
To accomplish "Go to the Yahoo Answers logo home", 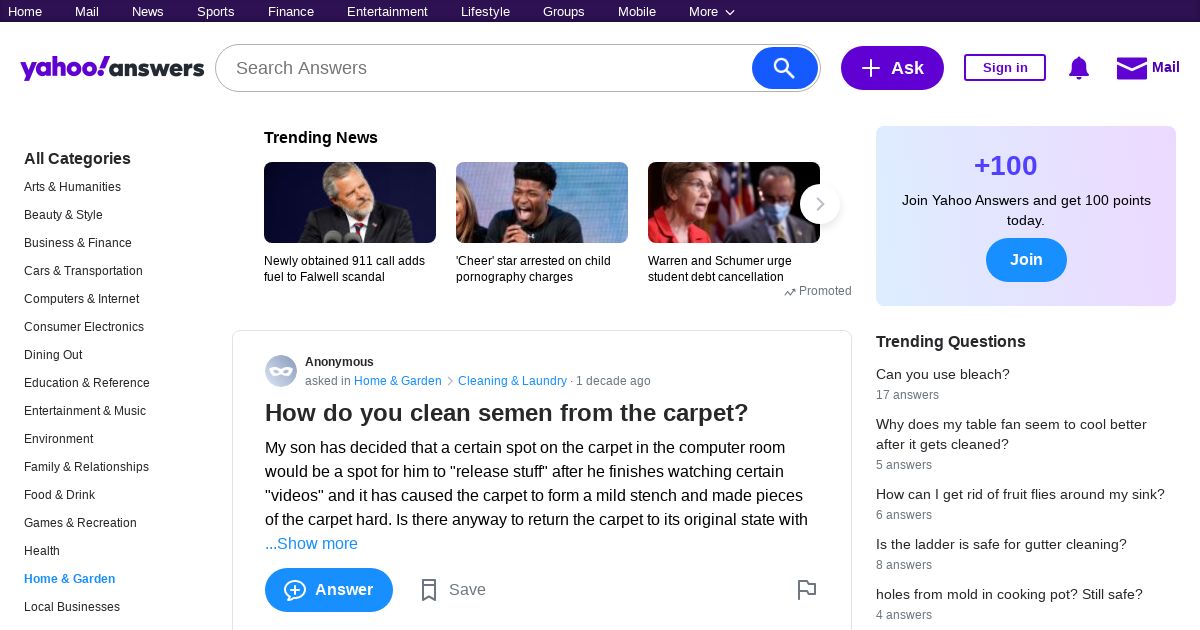I will pos(112,68).
